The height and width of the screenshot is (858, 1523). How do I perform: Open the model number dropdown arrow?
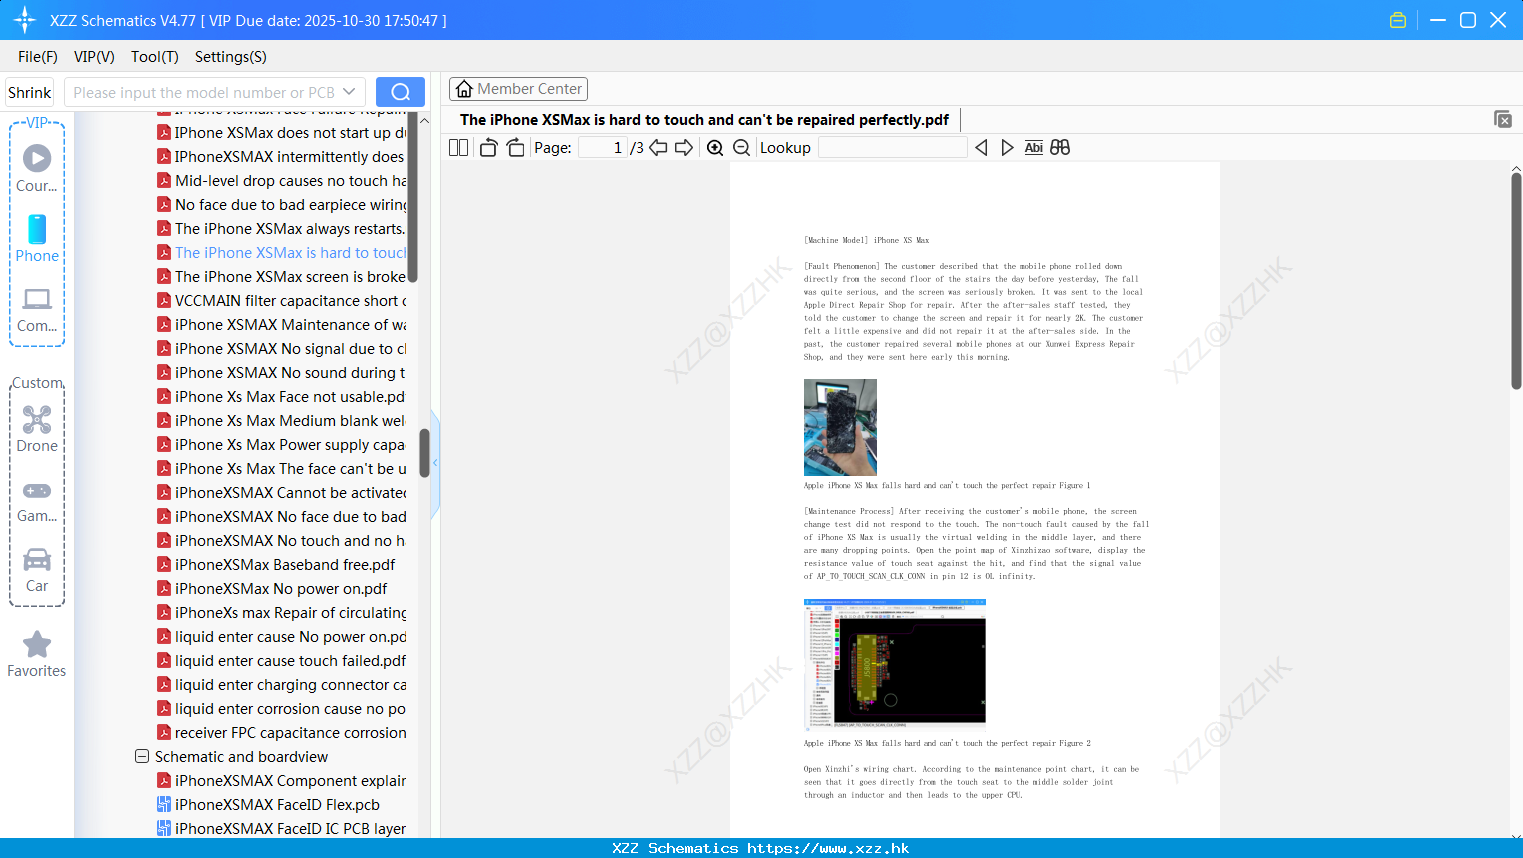[x=349, y=92]
